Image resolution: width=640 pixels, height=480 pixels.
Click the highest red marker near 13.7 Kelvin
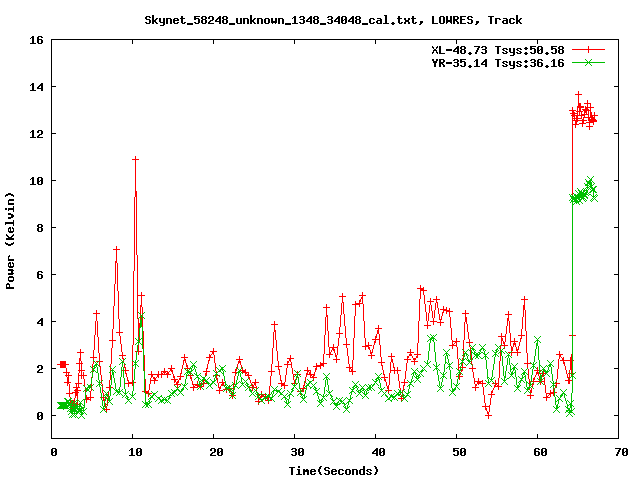click(x=578, y=95)
